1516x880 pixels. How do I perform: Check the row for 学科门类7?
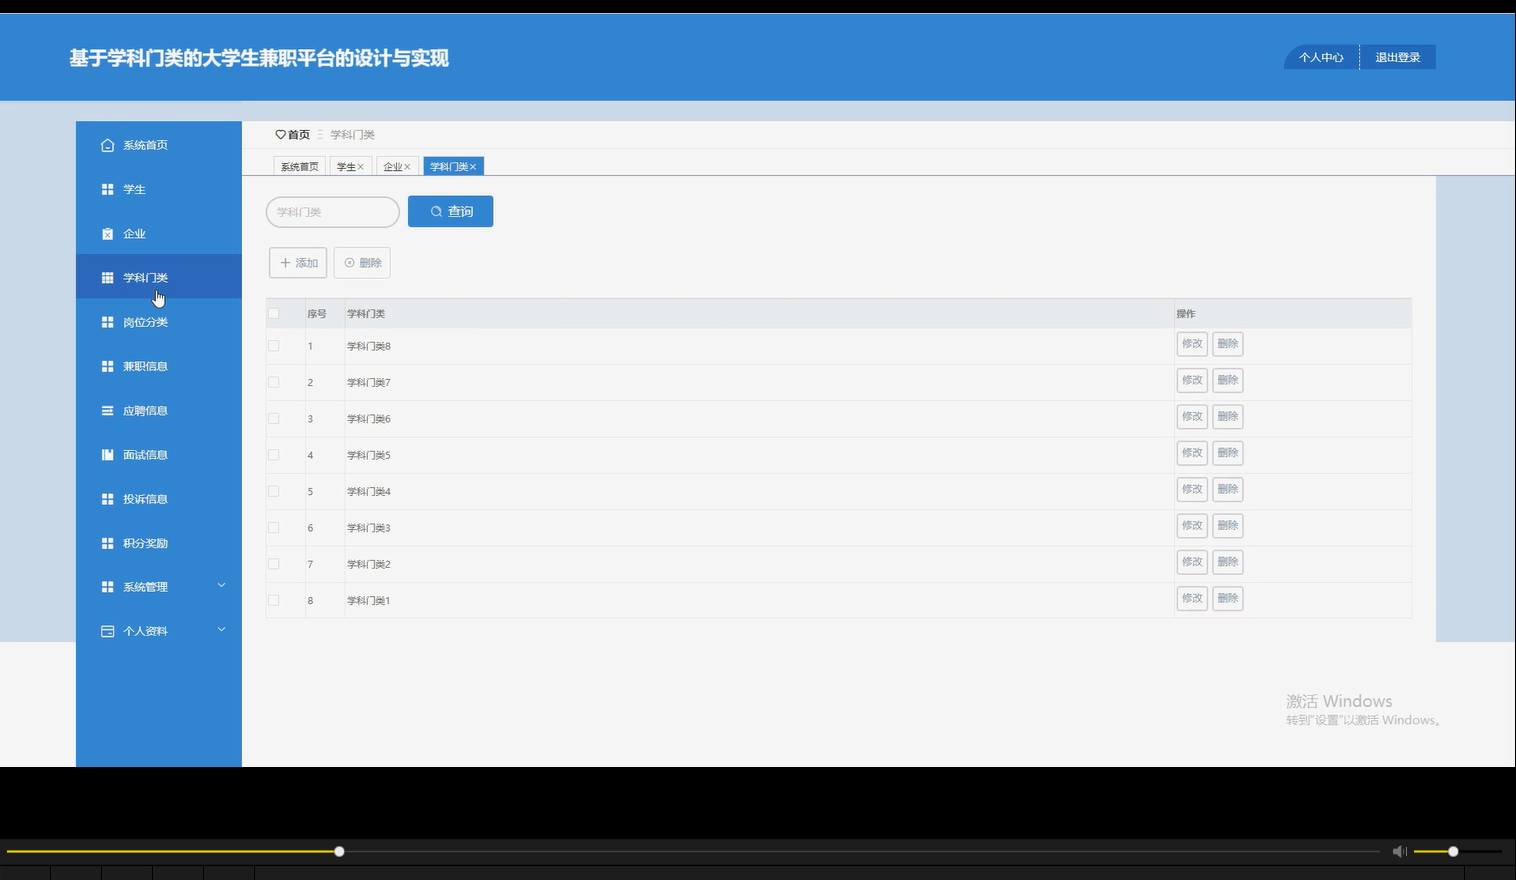[274, 382]
